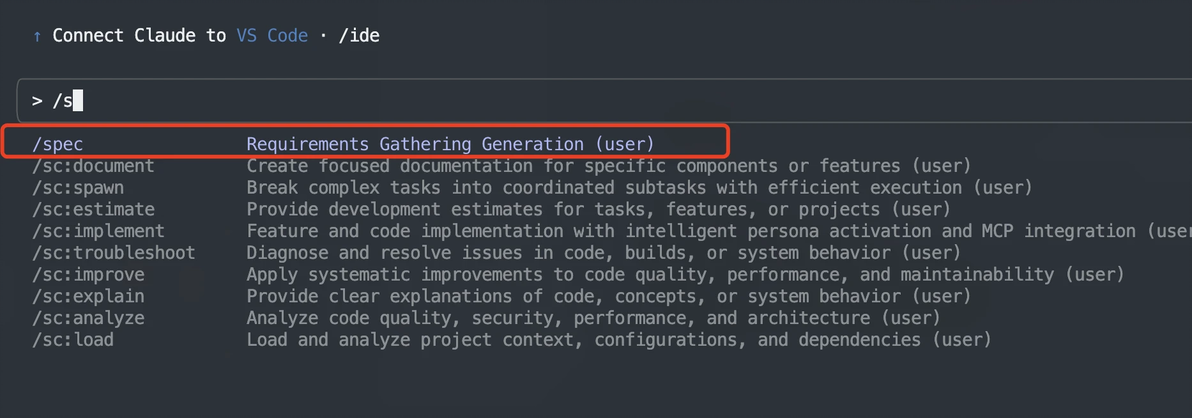This screenshot has height=418, width=1192.
Task: Select the /sc:improve command
Action: [88, 274]
